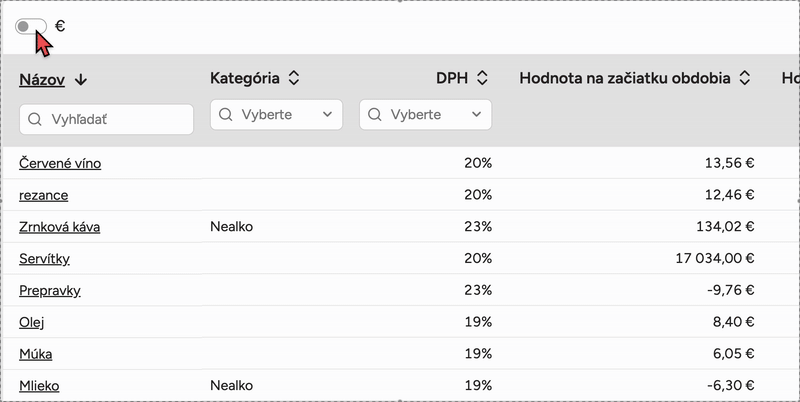Image resolution: width=800 pixels, height=402 pixels.
Task: Click search magnifier icon in Vyhľadať field
Action: (x=35, y=120)
